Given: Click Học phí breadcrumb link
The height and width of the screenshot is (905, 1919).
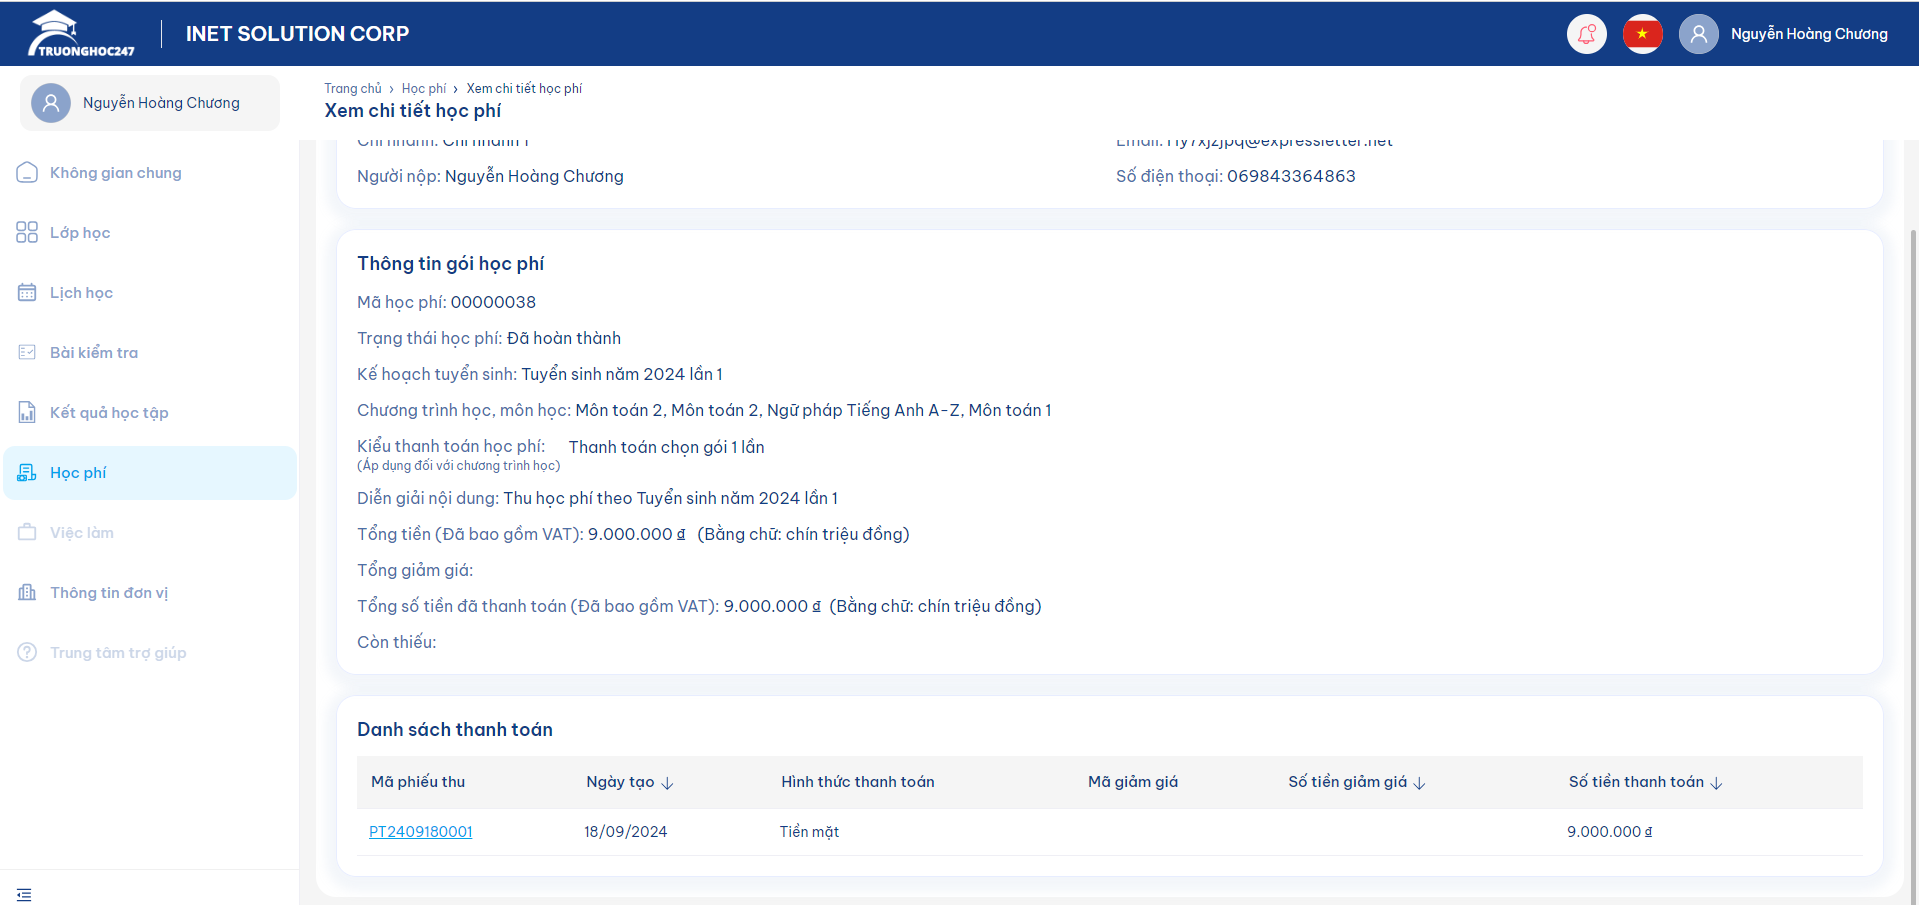Looking at the screenshot, I should pos(423,89).
